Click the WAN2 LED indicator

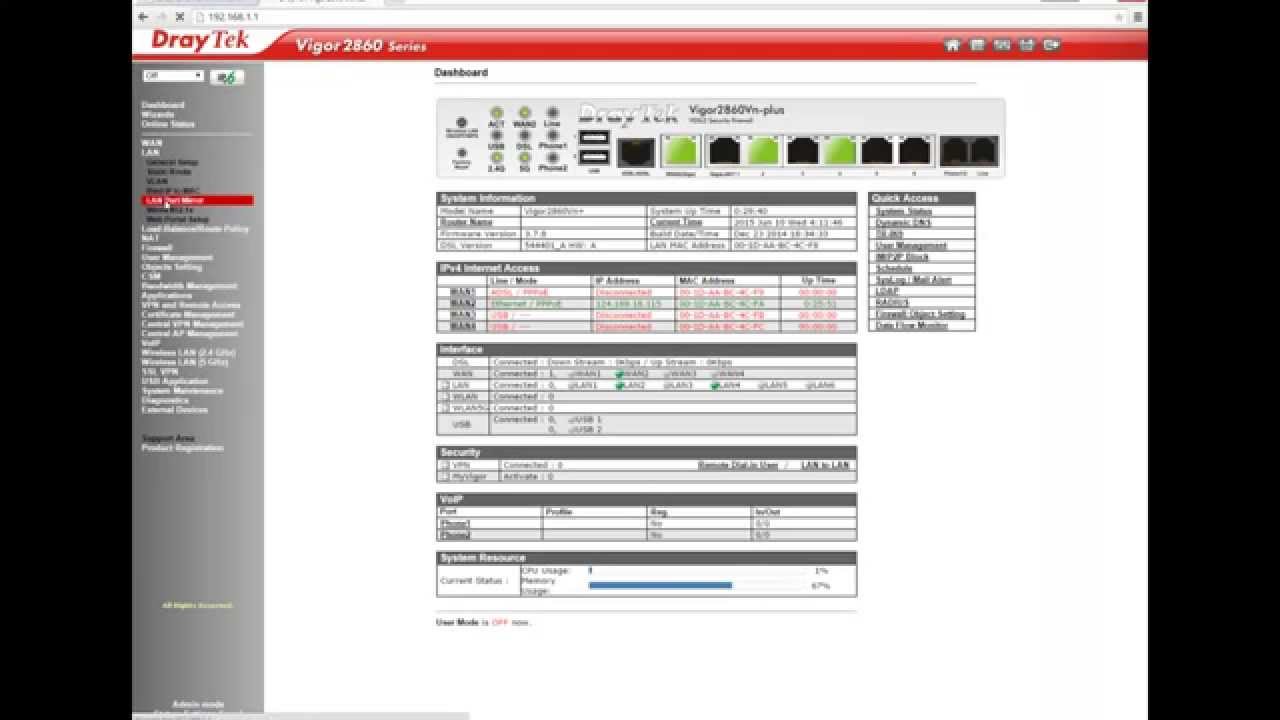[x=524, y=113]
